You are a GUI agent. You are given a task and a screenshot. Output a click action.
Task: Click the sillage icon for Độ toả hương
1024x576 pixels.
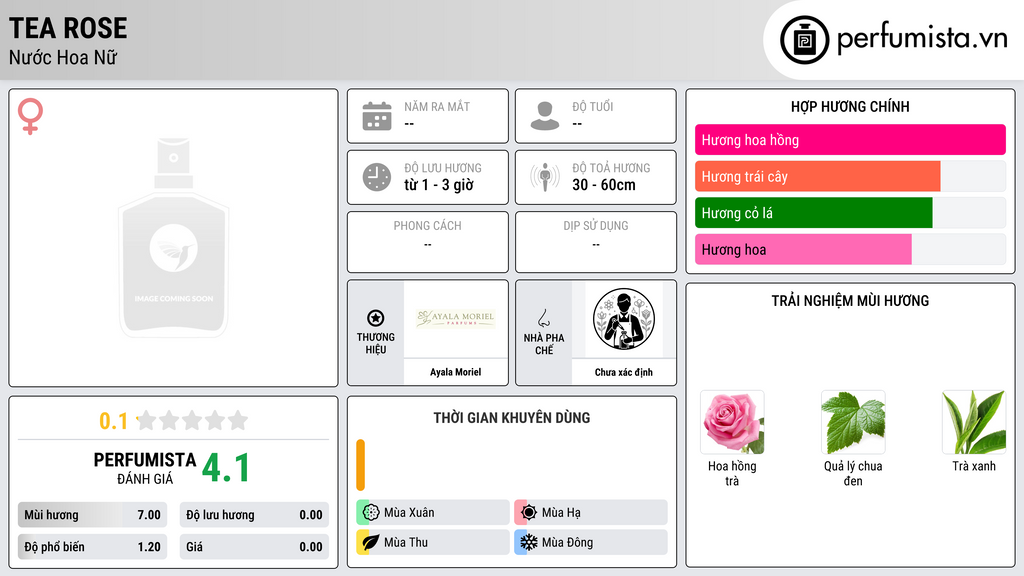point(545,177)
